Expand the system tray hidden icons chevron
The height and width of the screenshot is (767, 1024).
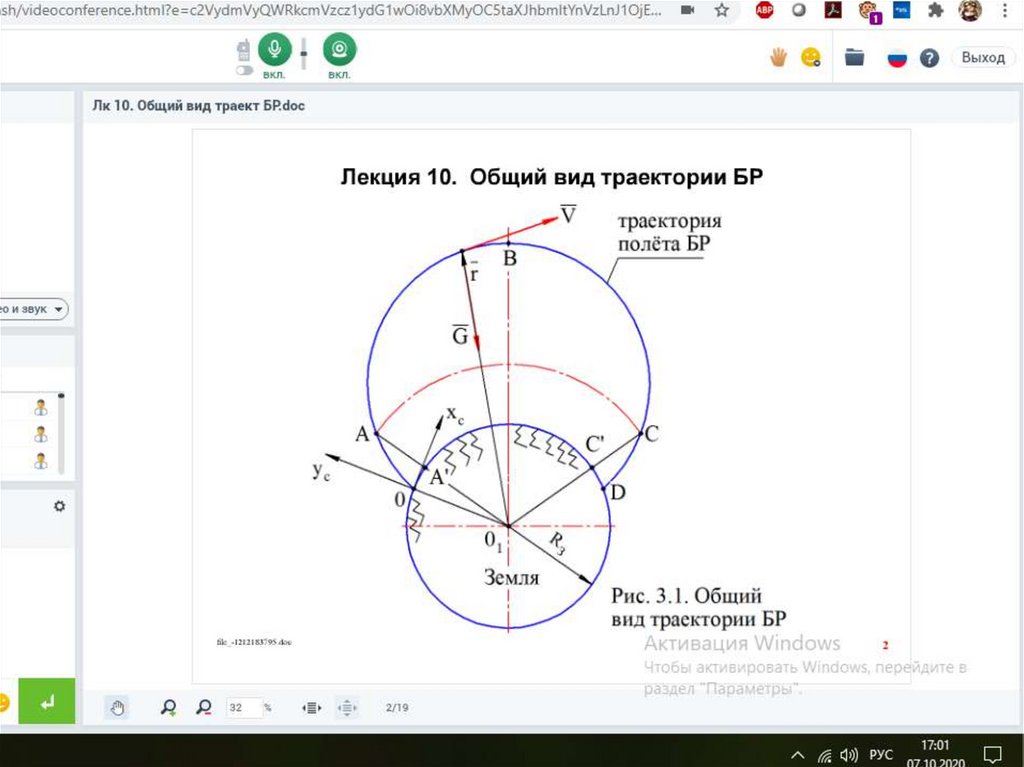(797, 755)
